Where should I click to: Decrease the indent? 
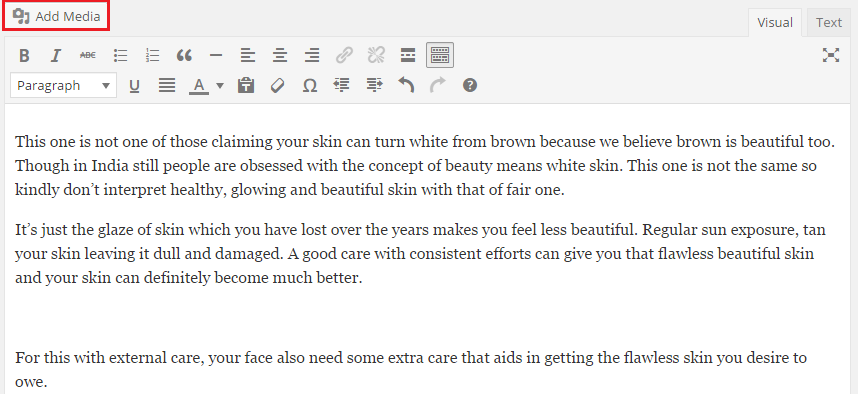(x=341, y=85)
